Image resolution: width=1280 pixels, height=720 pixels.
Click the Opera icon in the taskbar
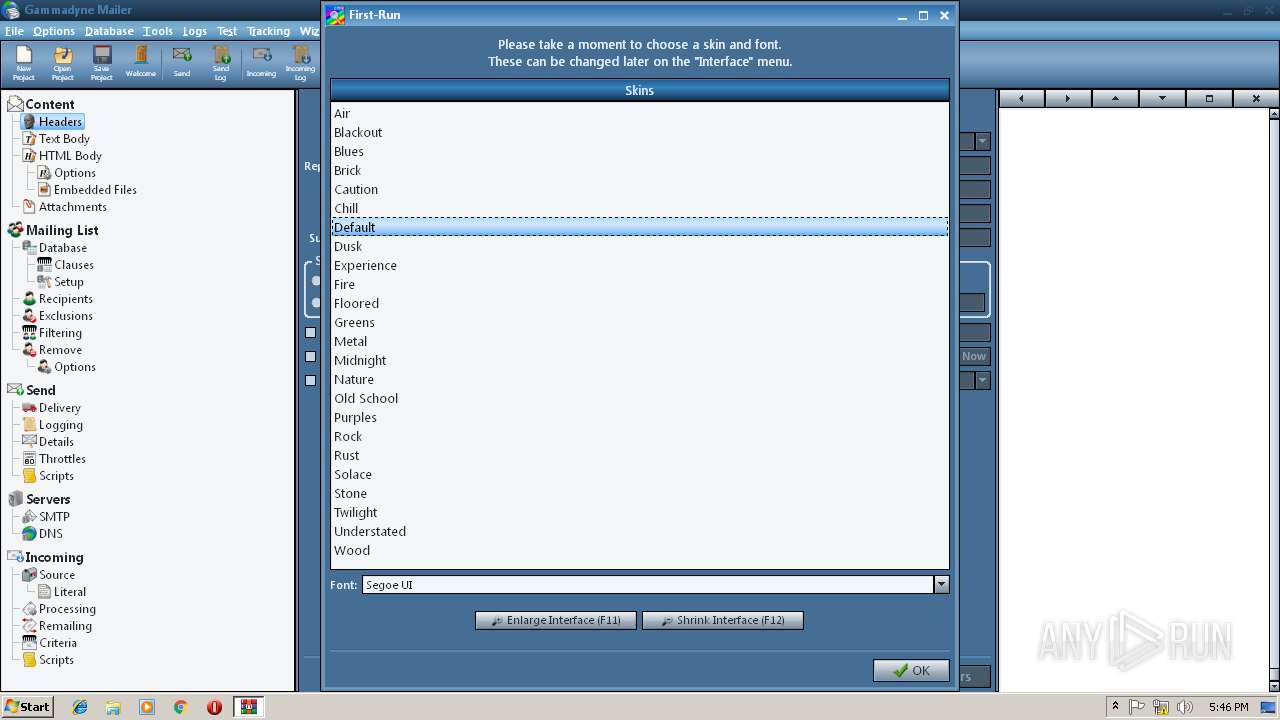pyautogui.click(x=214, y=707)
